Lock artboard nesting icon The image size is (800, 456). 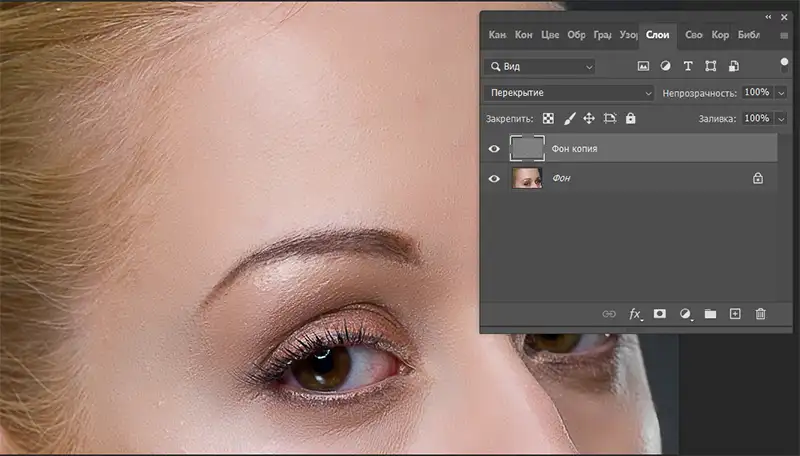point(610,118)
